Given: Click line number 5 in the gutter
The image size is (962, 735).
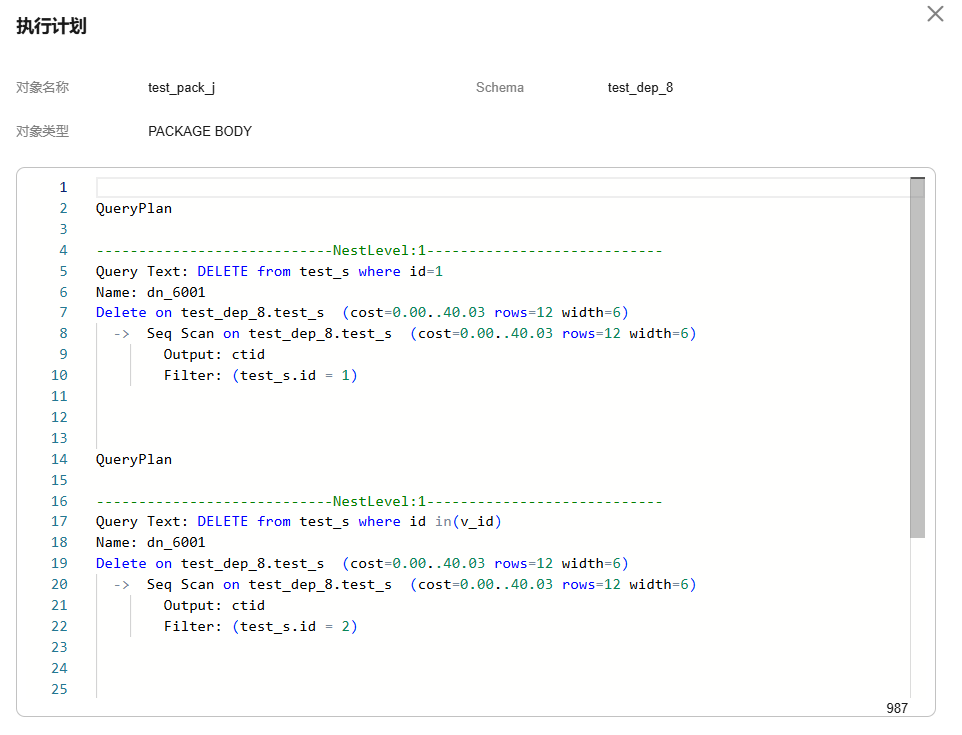Looking at the screenshot, I should [63, 271].
